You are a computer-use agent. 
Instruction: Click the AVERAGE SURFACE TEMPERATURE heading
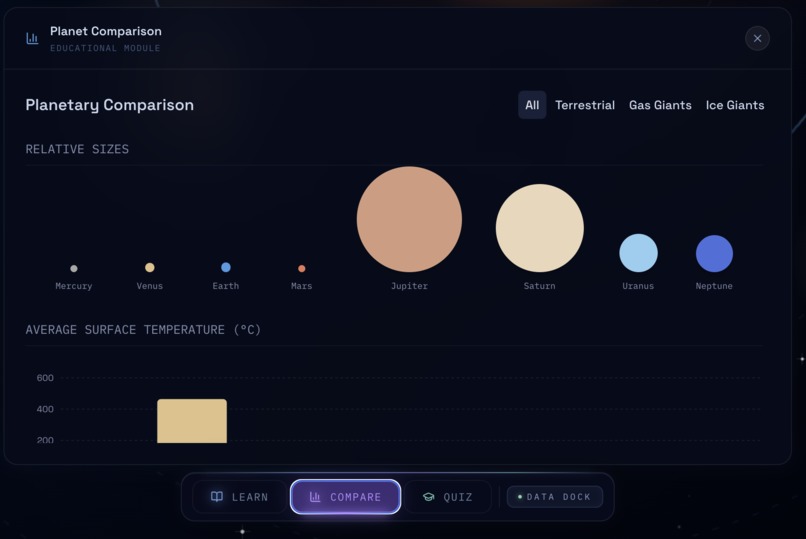tap(143, 329)
